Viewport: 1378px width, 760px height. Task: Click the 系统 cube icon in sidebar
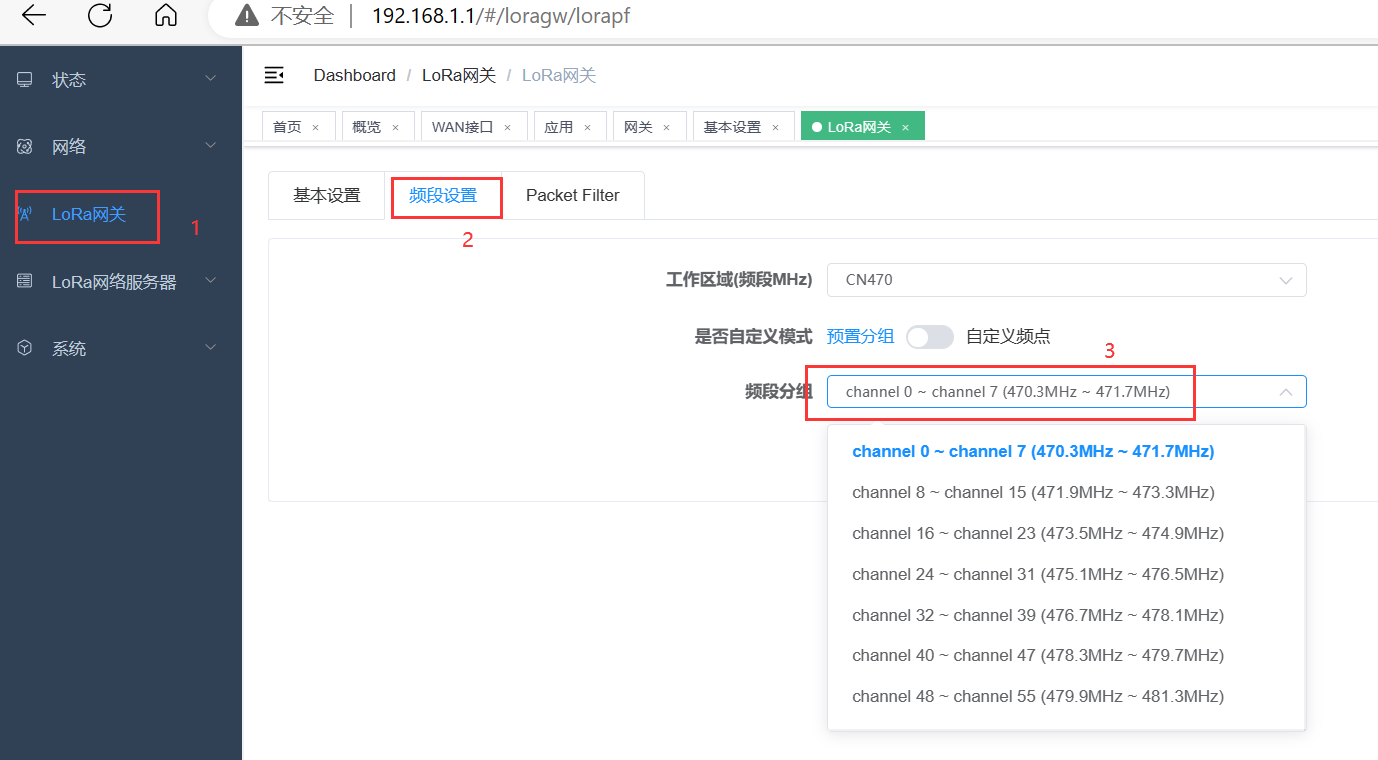point(25,348)
